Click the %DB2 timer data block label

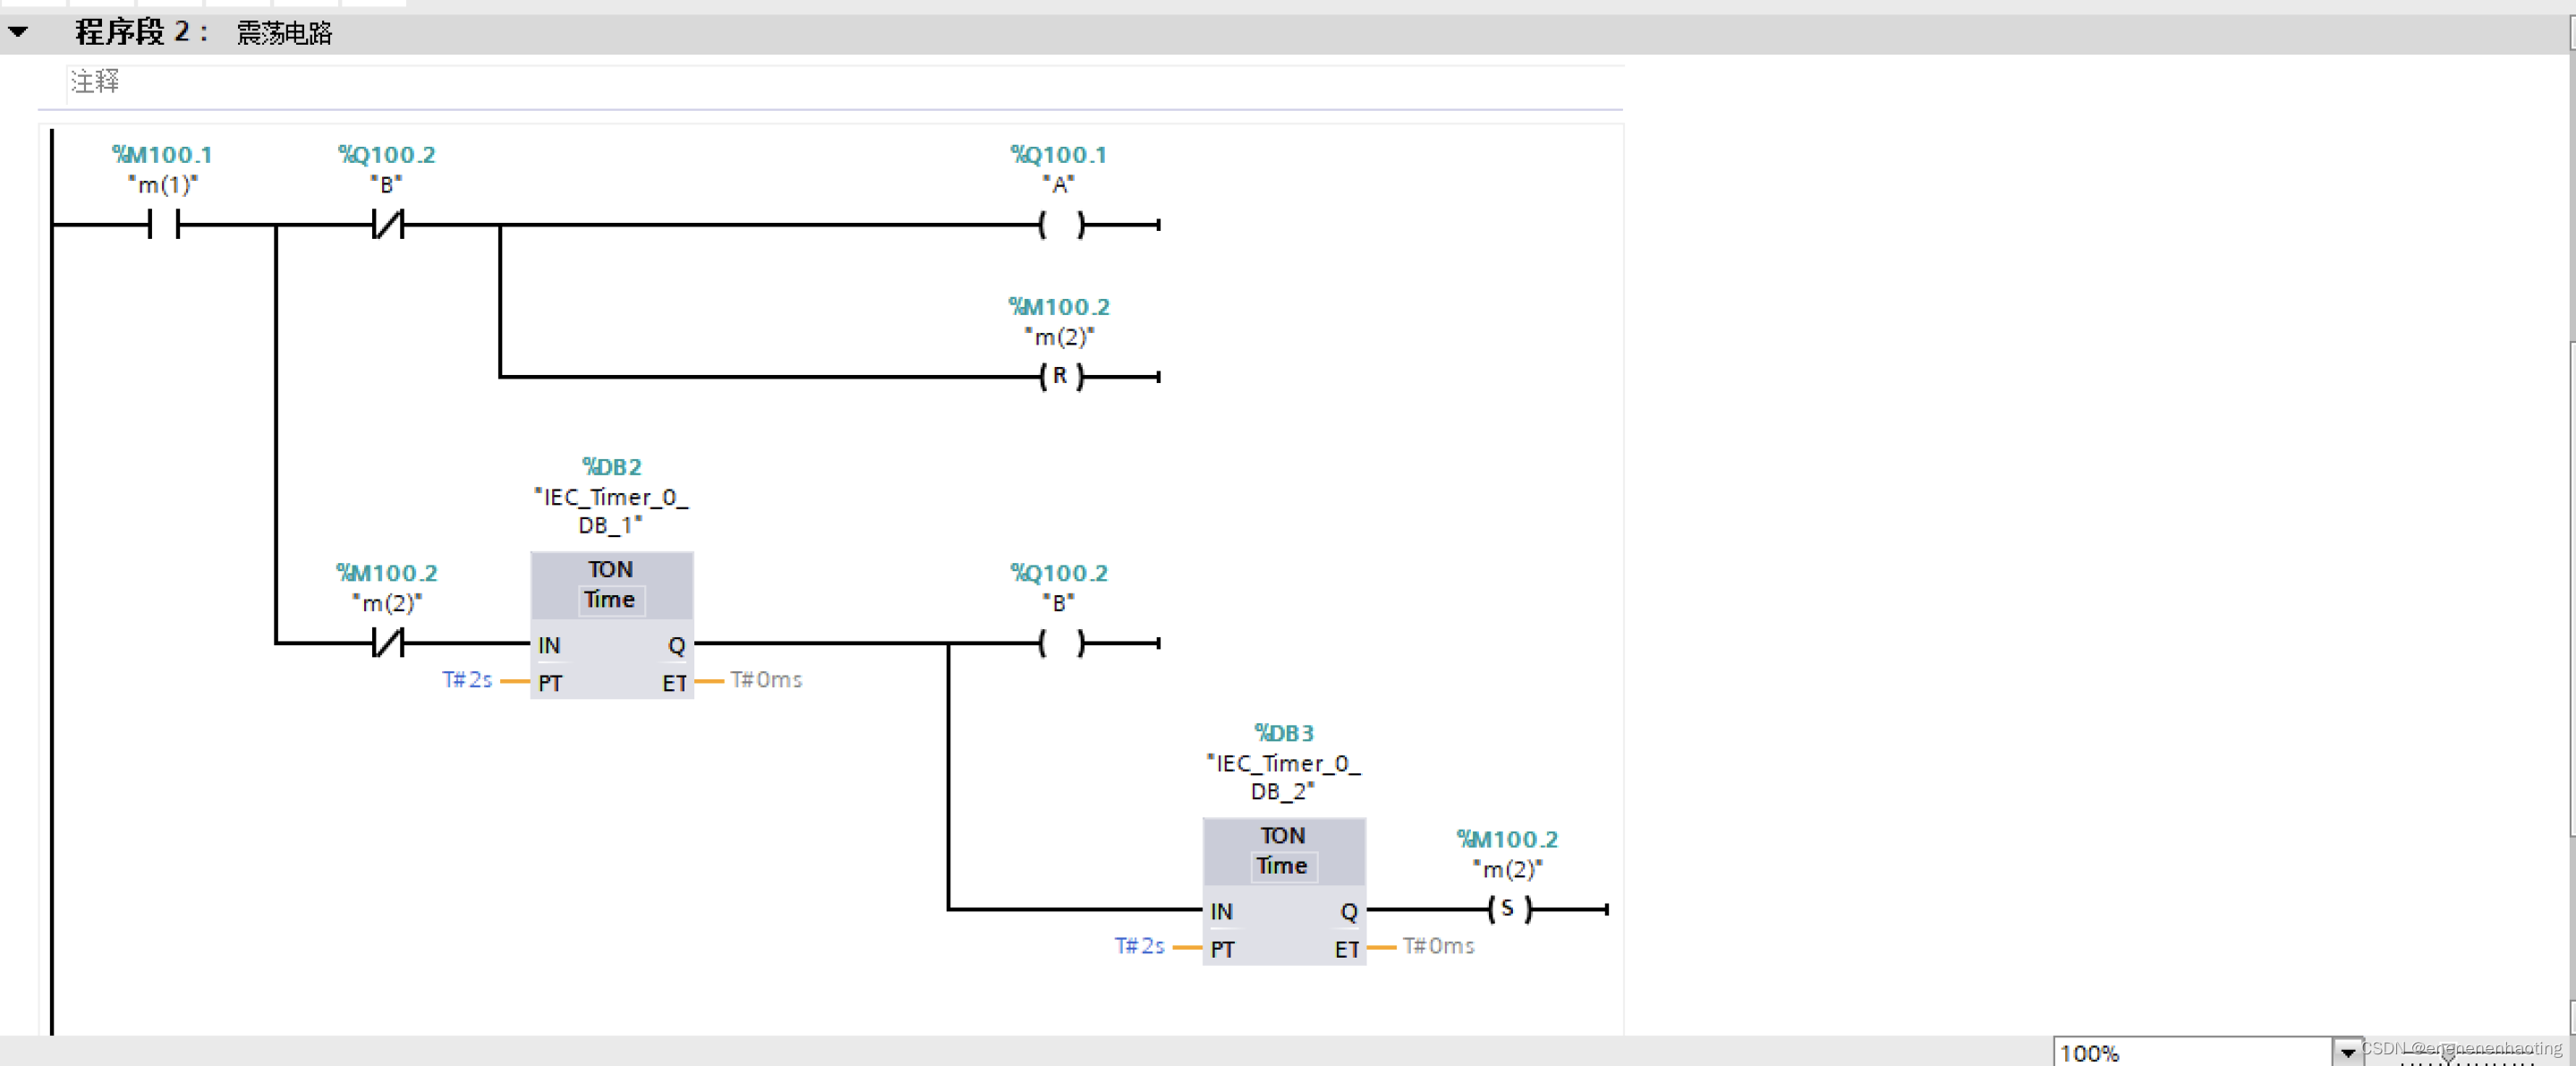click(x=612, y=467)
